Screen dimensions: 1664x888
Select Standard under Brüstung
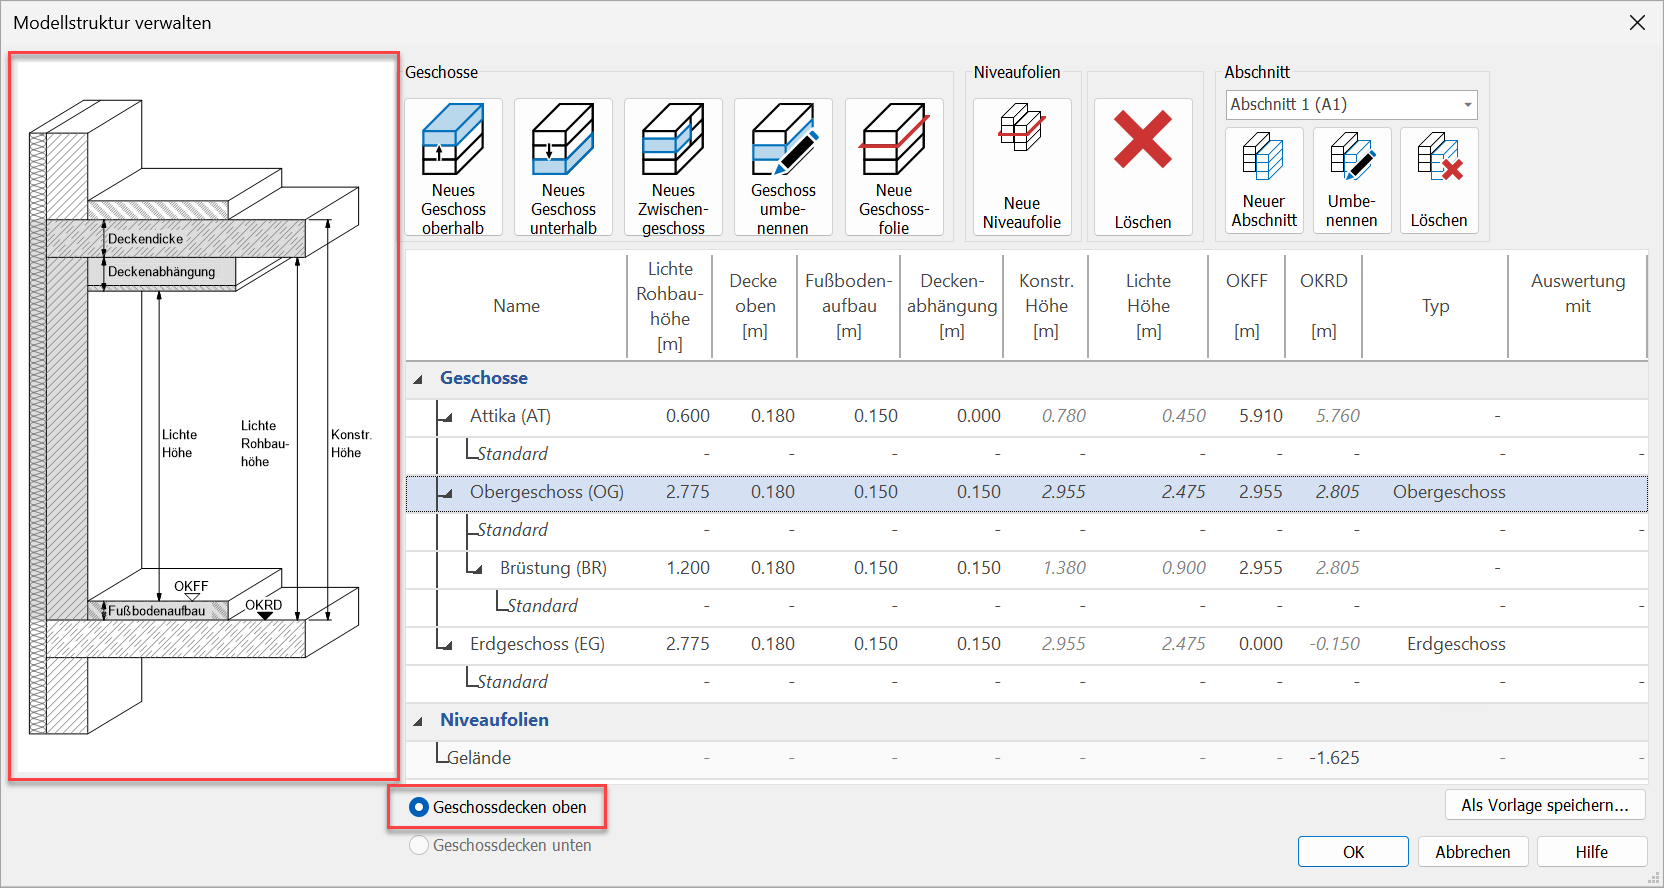click(x=542, y=606)
